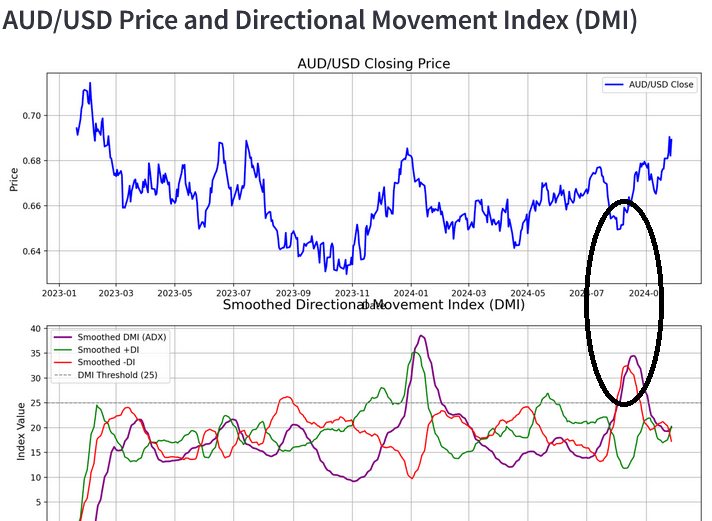Click the 2024-01 date tick label
Viewport: 712px width, 521px height.
tap(411, 293)
